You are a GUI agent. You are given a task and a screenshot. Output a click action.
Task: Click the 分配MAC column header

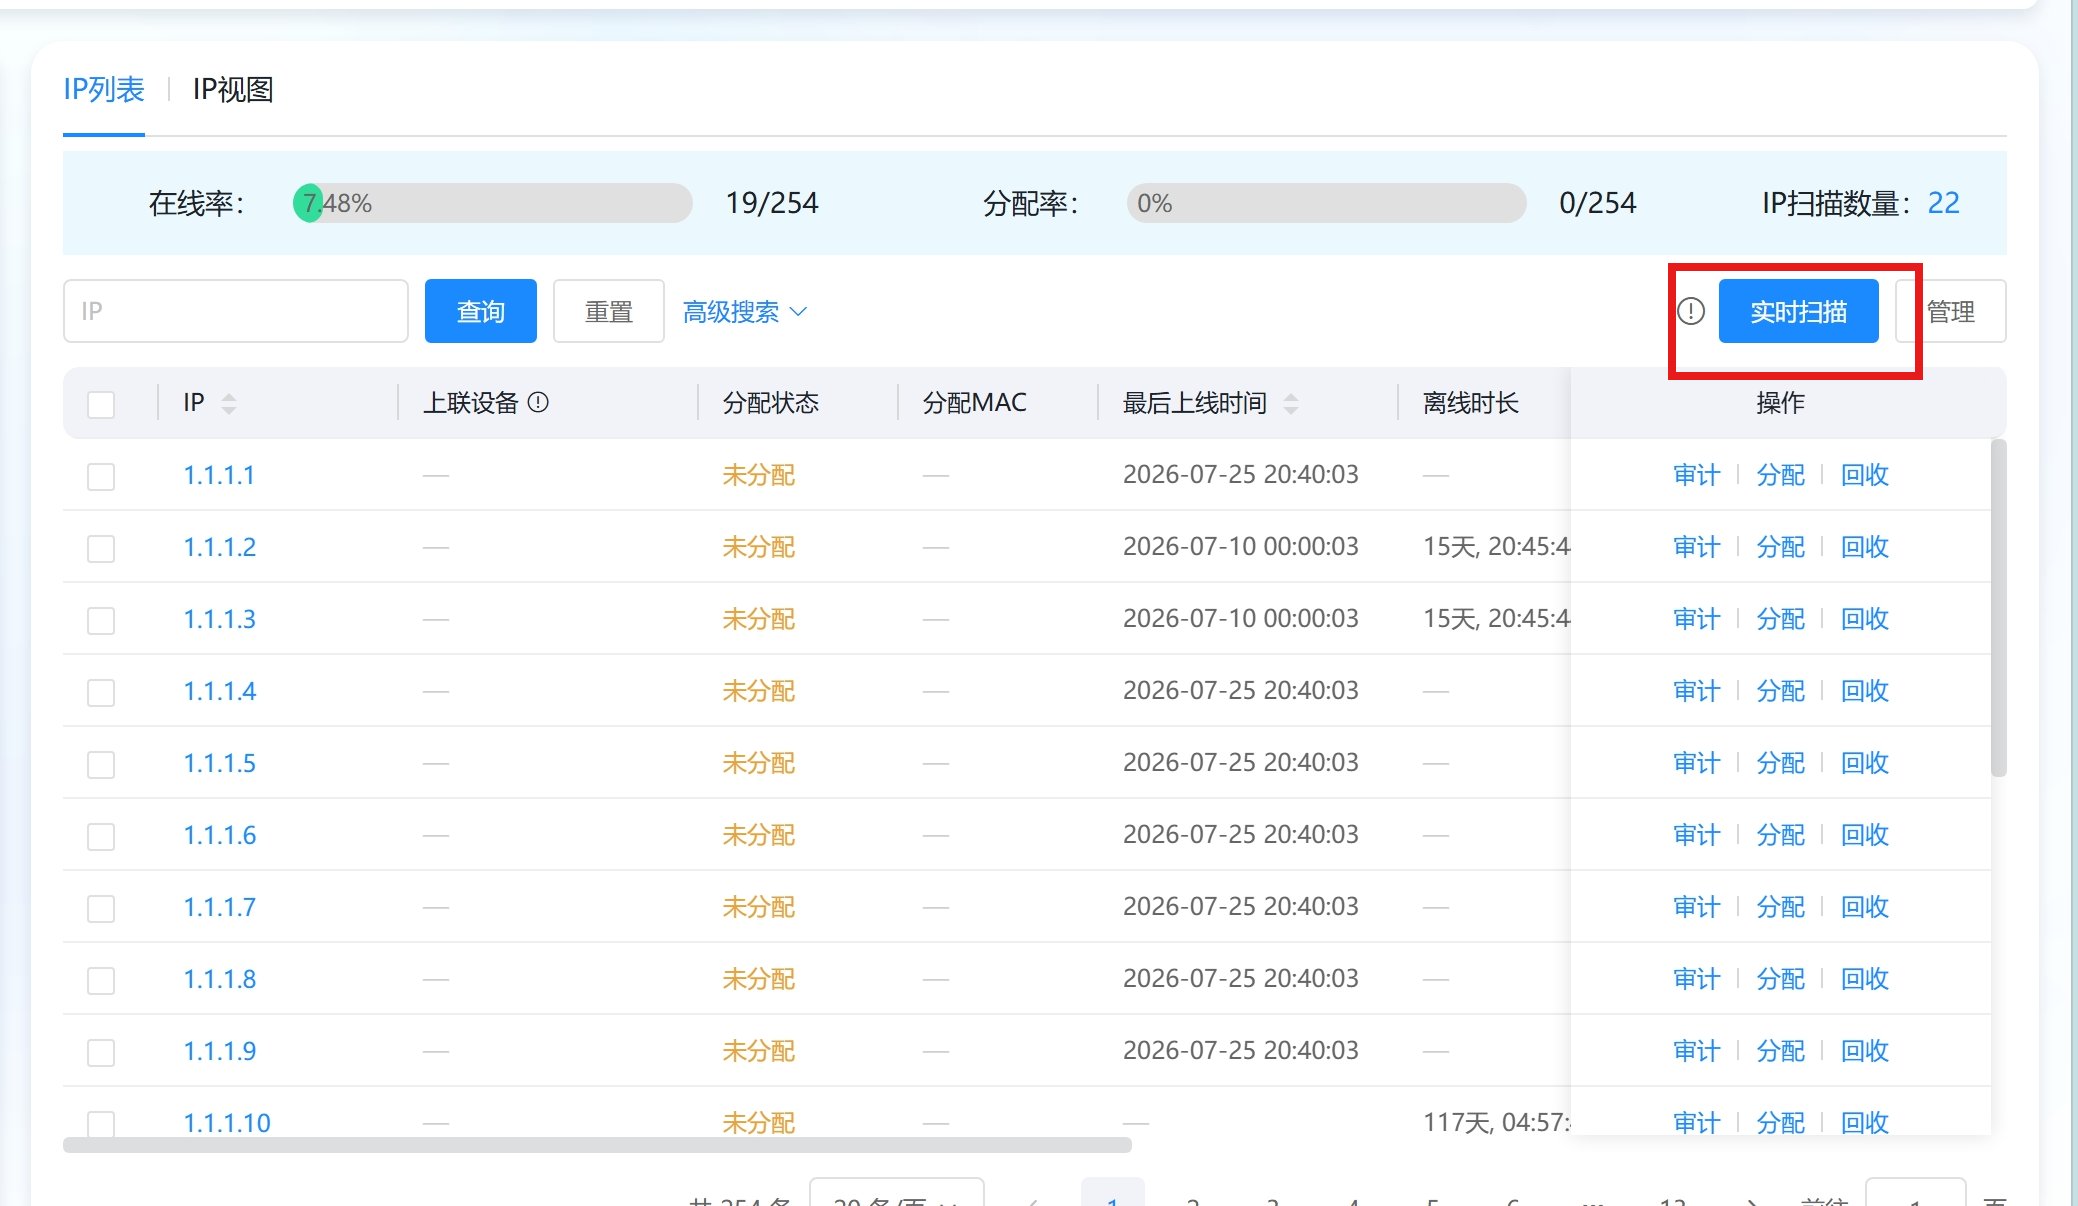point(975,403)
